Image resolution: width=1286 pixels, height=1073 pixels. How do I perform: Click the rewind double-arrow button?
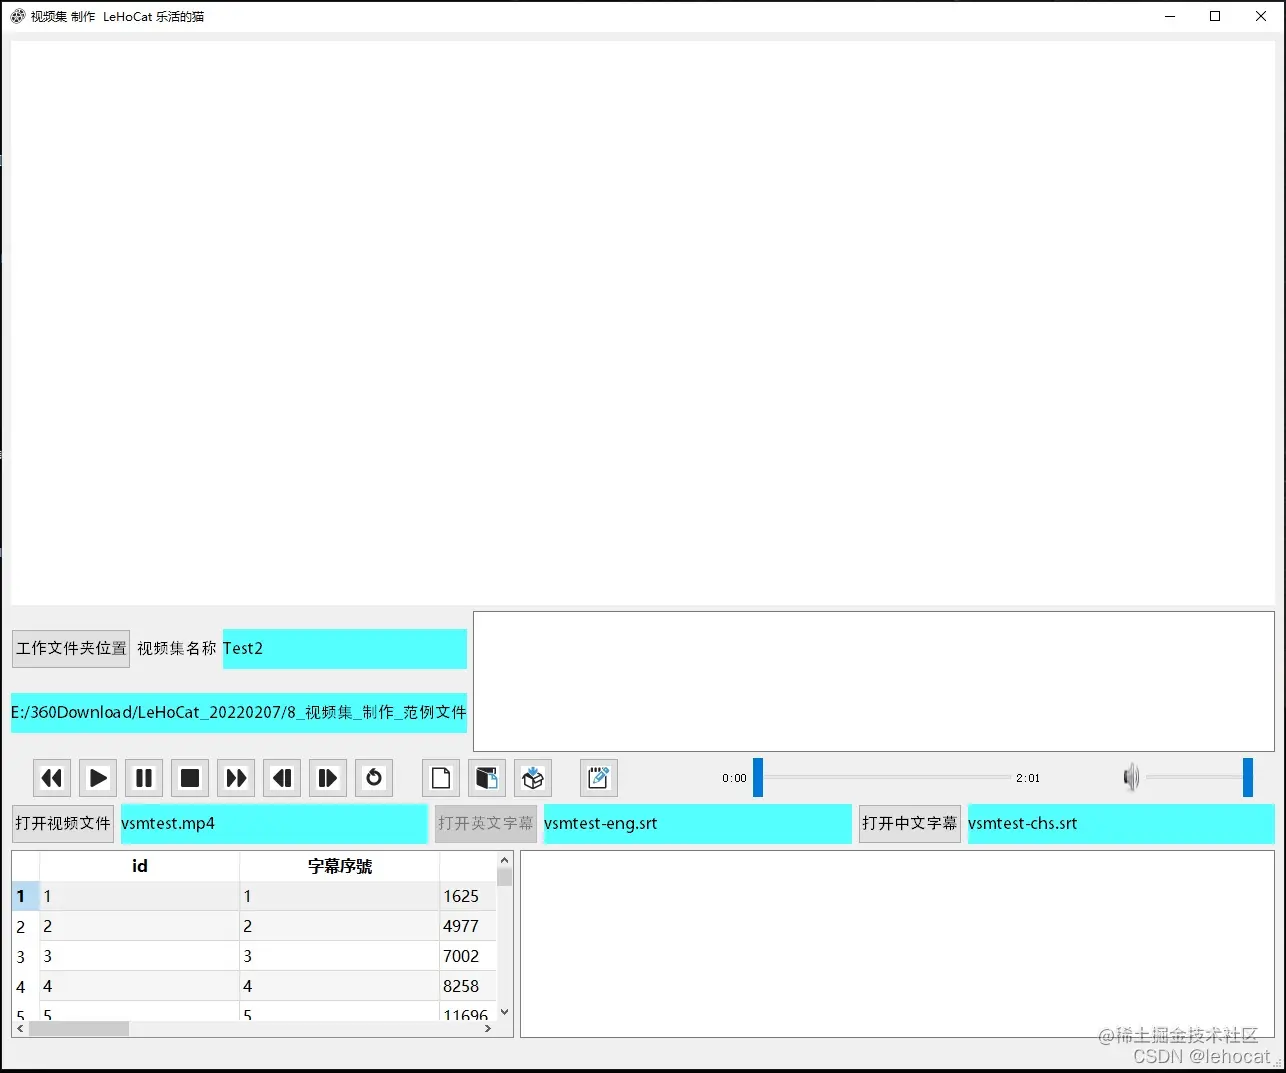tap(52, 778)
